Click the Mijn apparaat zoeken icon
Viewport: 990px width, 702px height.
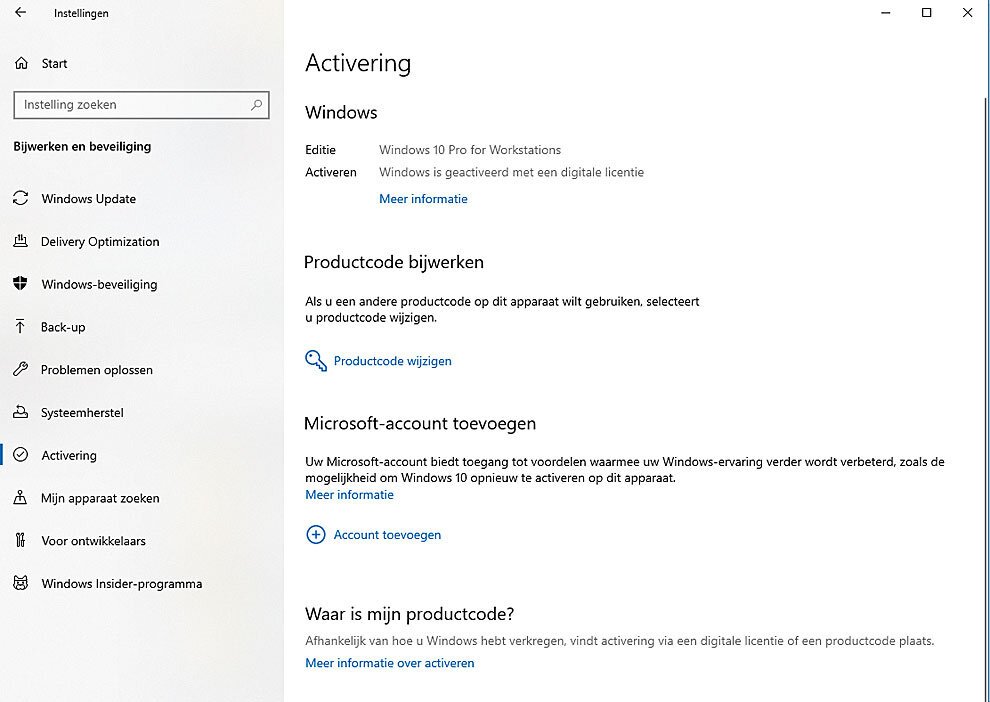click(21, 497)
